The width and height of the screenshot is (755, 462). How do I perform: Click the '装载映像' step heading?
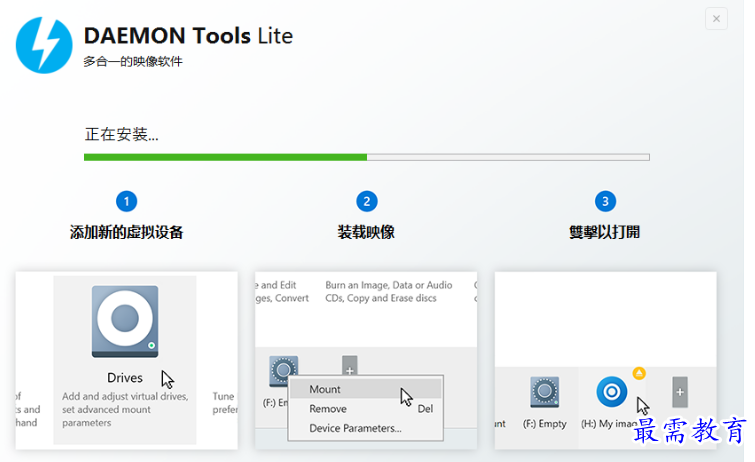point(366,232)
